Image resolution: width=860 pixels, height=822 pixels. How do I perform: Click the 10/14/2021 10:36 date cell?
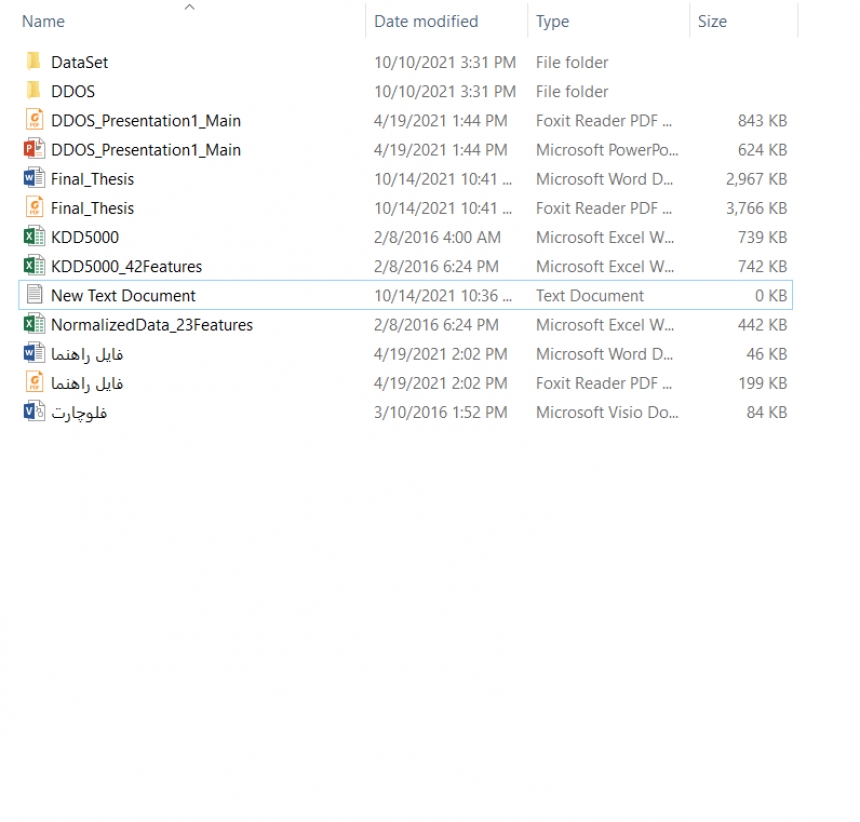(443, 296)
